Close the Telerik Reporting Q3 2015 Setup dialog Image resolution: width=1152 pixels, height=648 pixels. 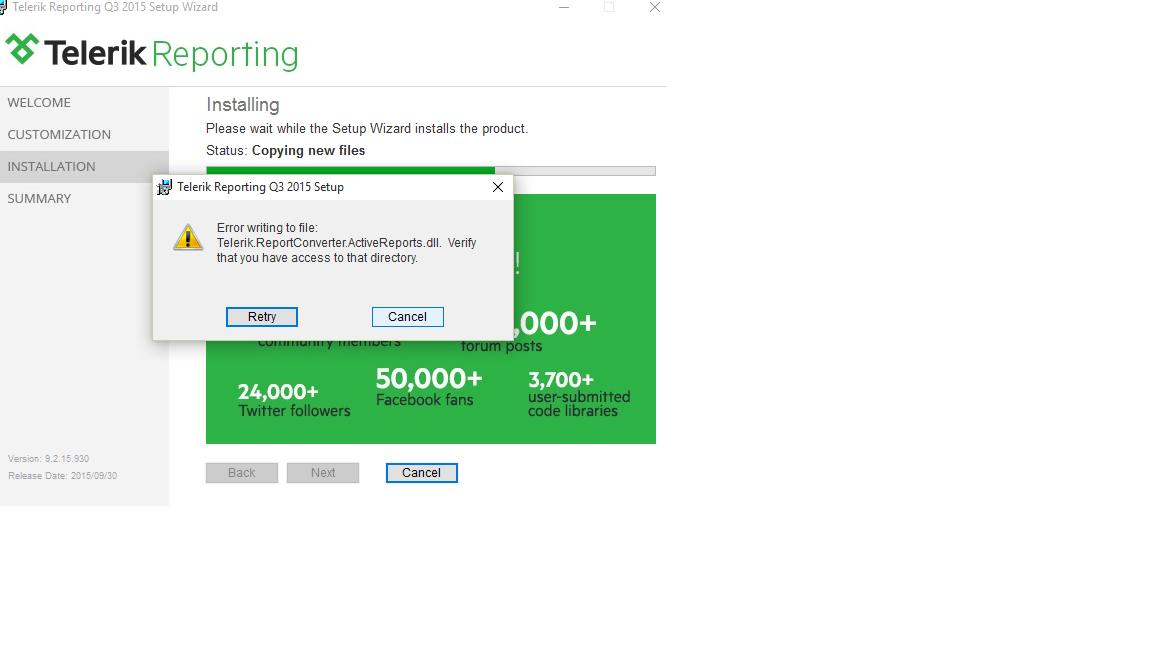click(x=497, y=187)
